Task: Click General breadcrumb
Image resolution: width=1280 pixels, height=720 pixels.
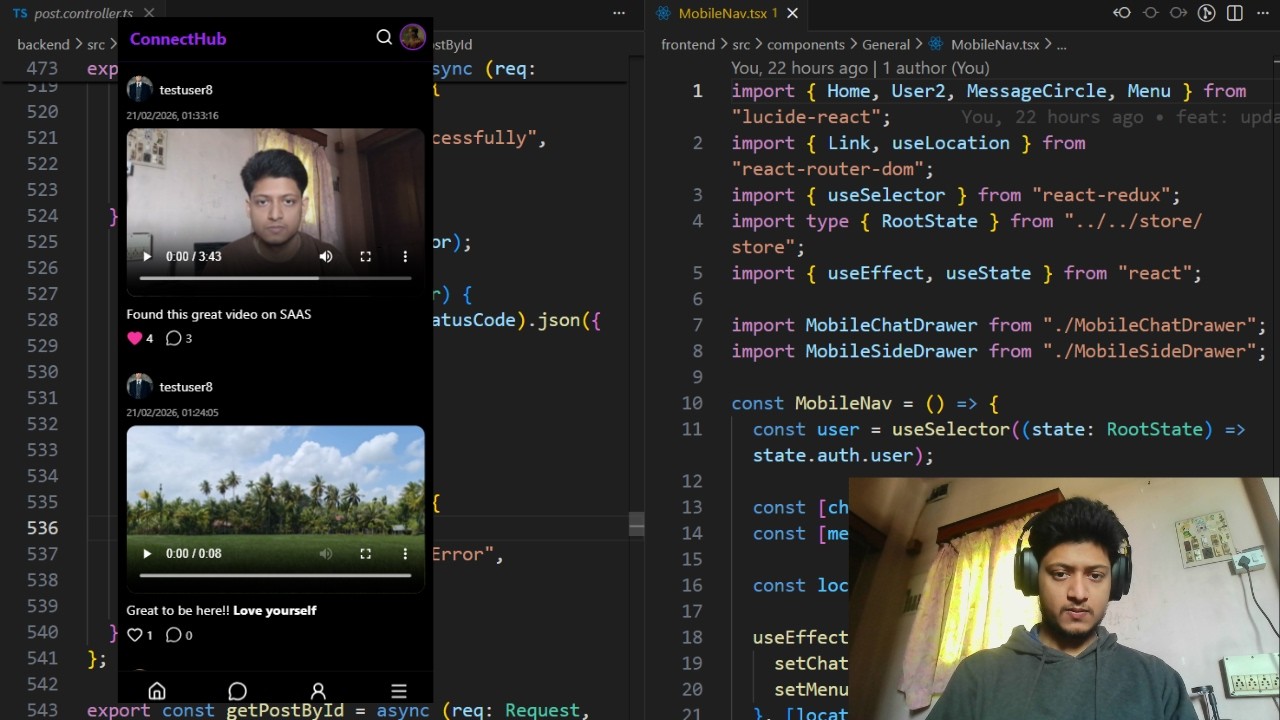Action: (x=886, y=45)
